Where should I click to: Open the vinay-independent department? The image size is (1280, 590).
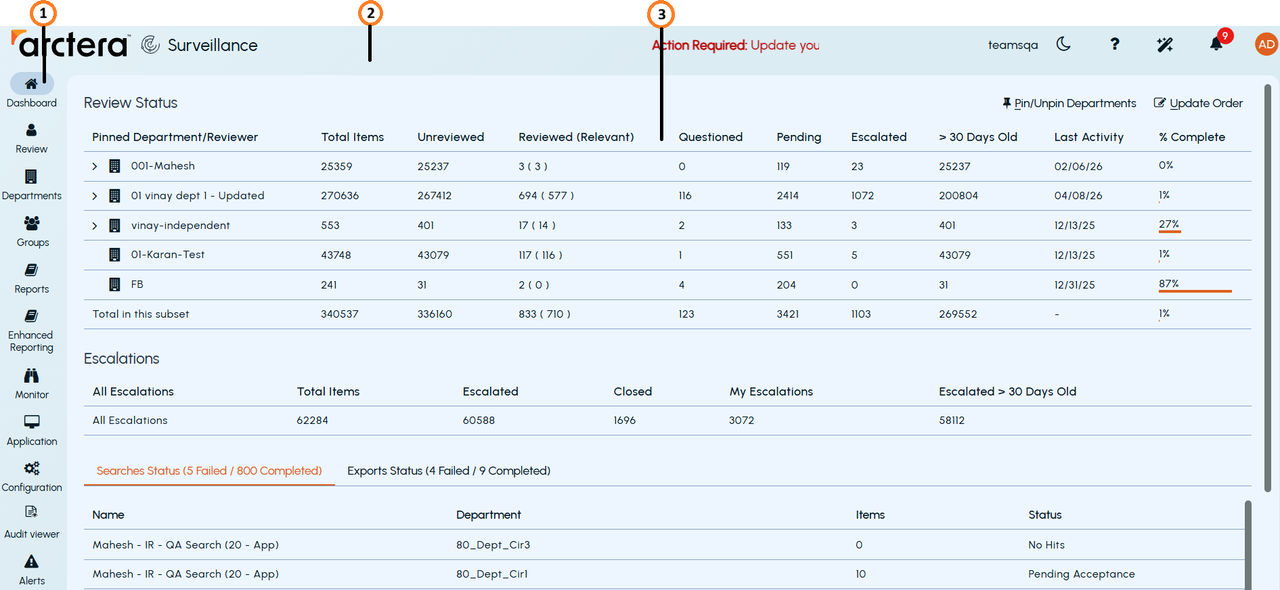point(181,226)
